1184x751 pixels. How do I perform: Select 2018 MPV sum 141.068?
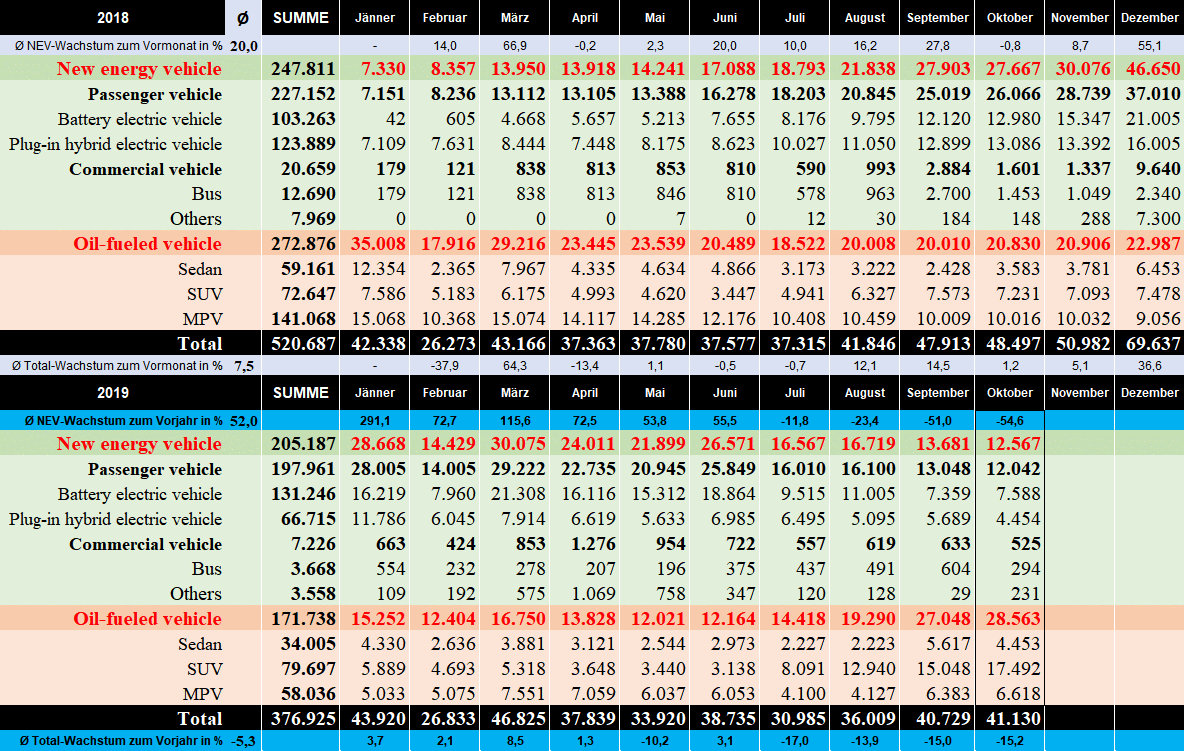pyautogui.click(x=303, y=319)
